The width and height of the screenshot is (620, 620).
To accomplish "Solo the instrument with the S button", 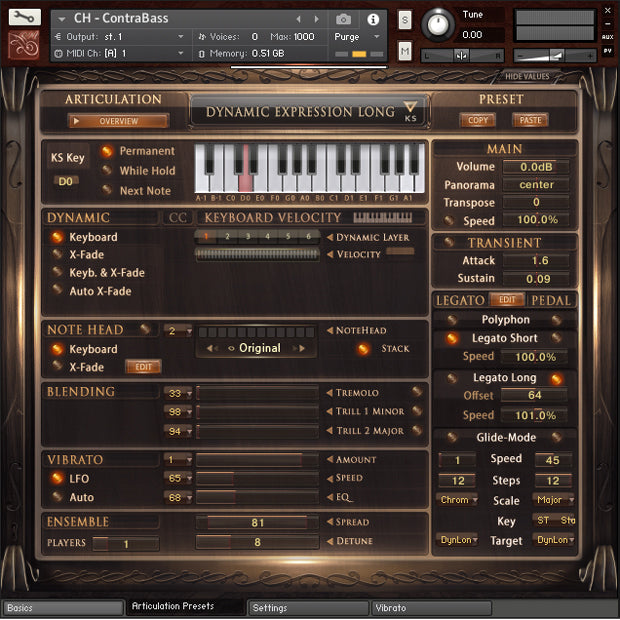I will 405,20.
